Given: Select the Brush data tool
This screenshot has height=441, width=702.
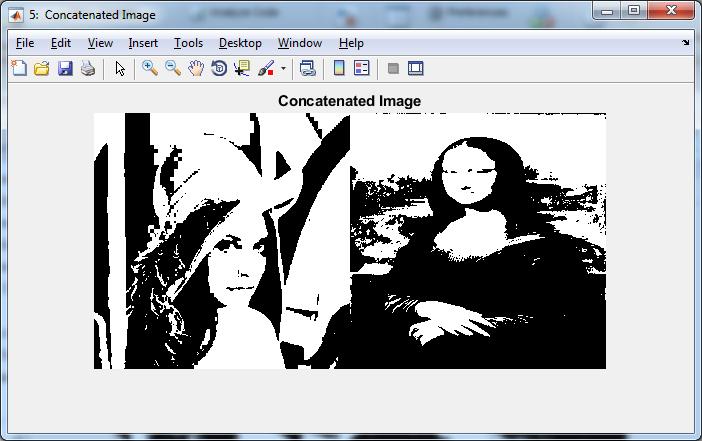Looking at the screenshot, I should pyautogui.click(x=266, y=69).
